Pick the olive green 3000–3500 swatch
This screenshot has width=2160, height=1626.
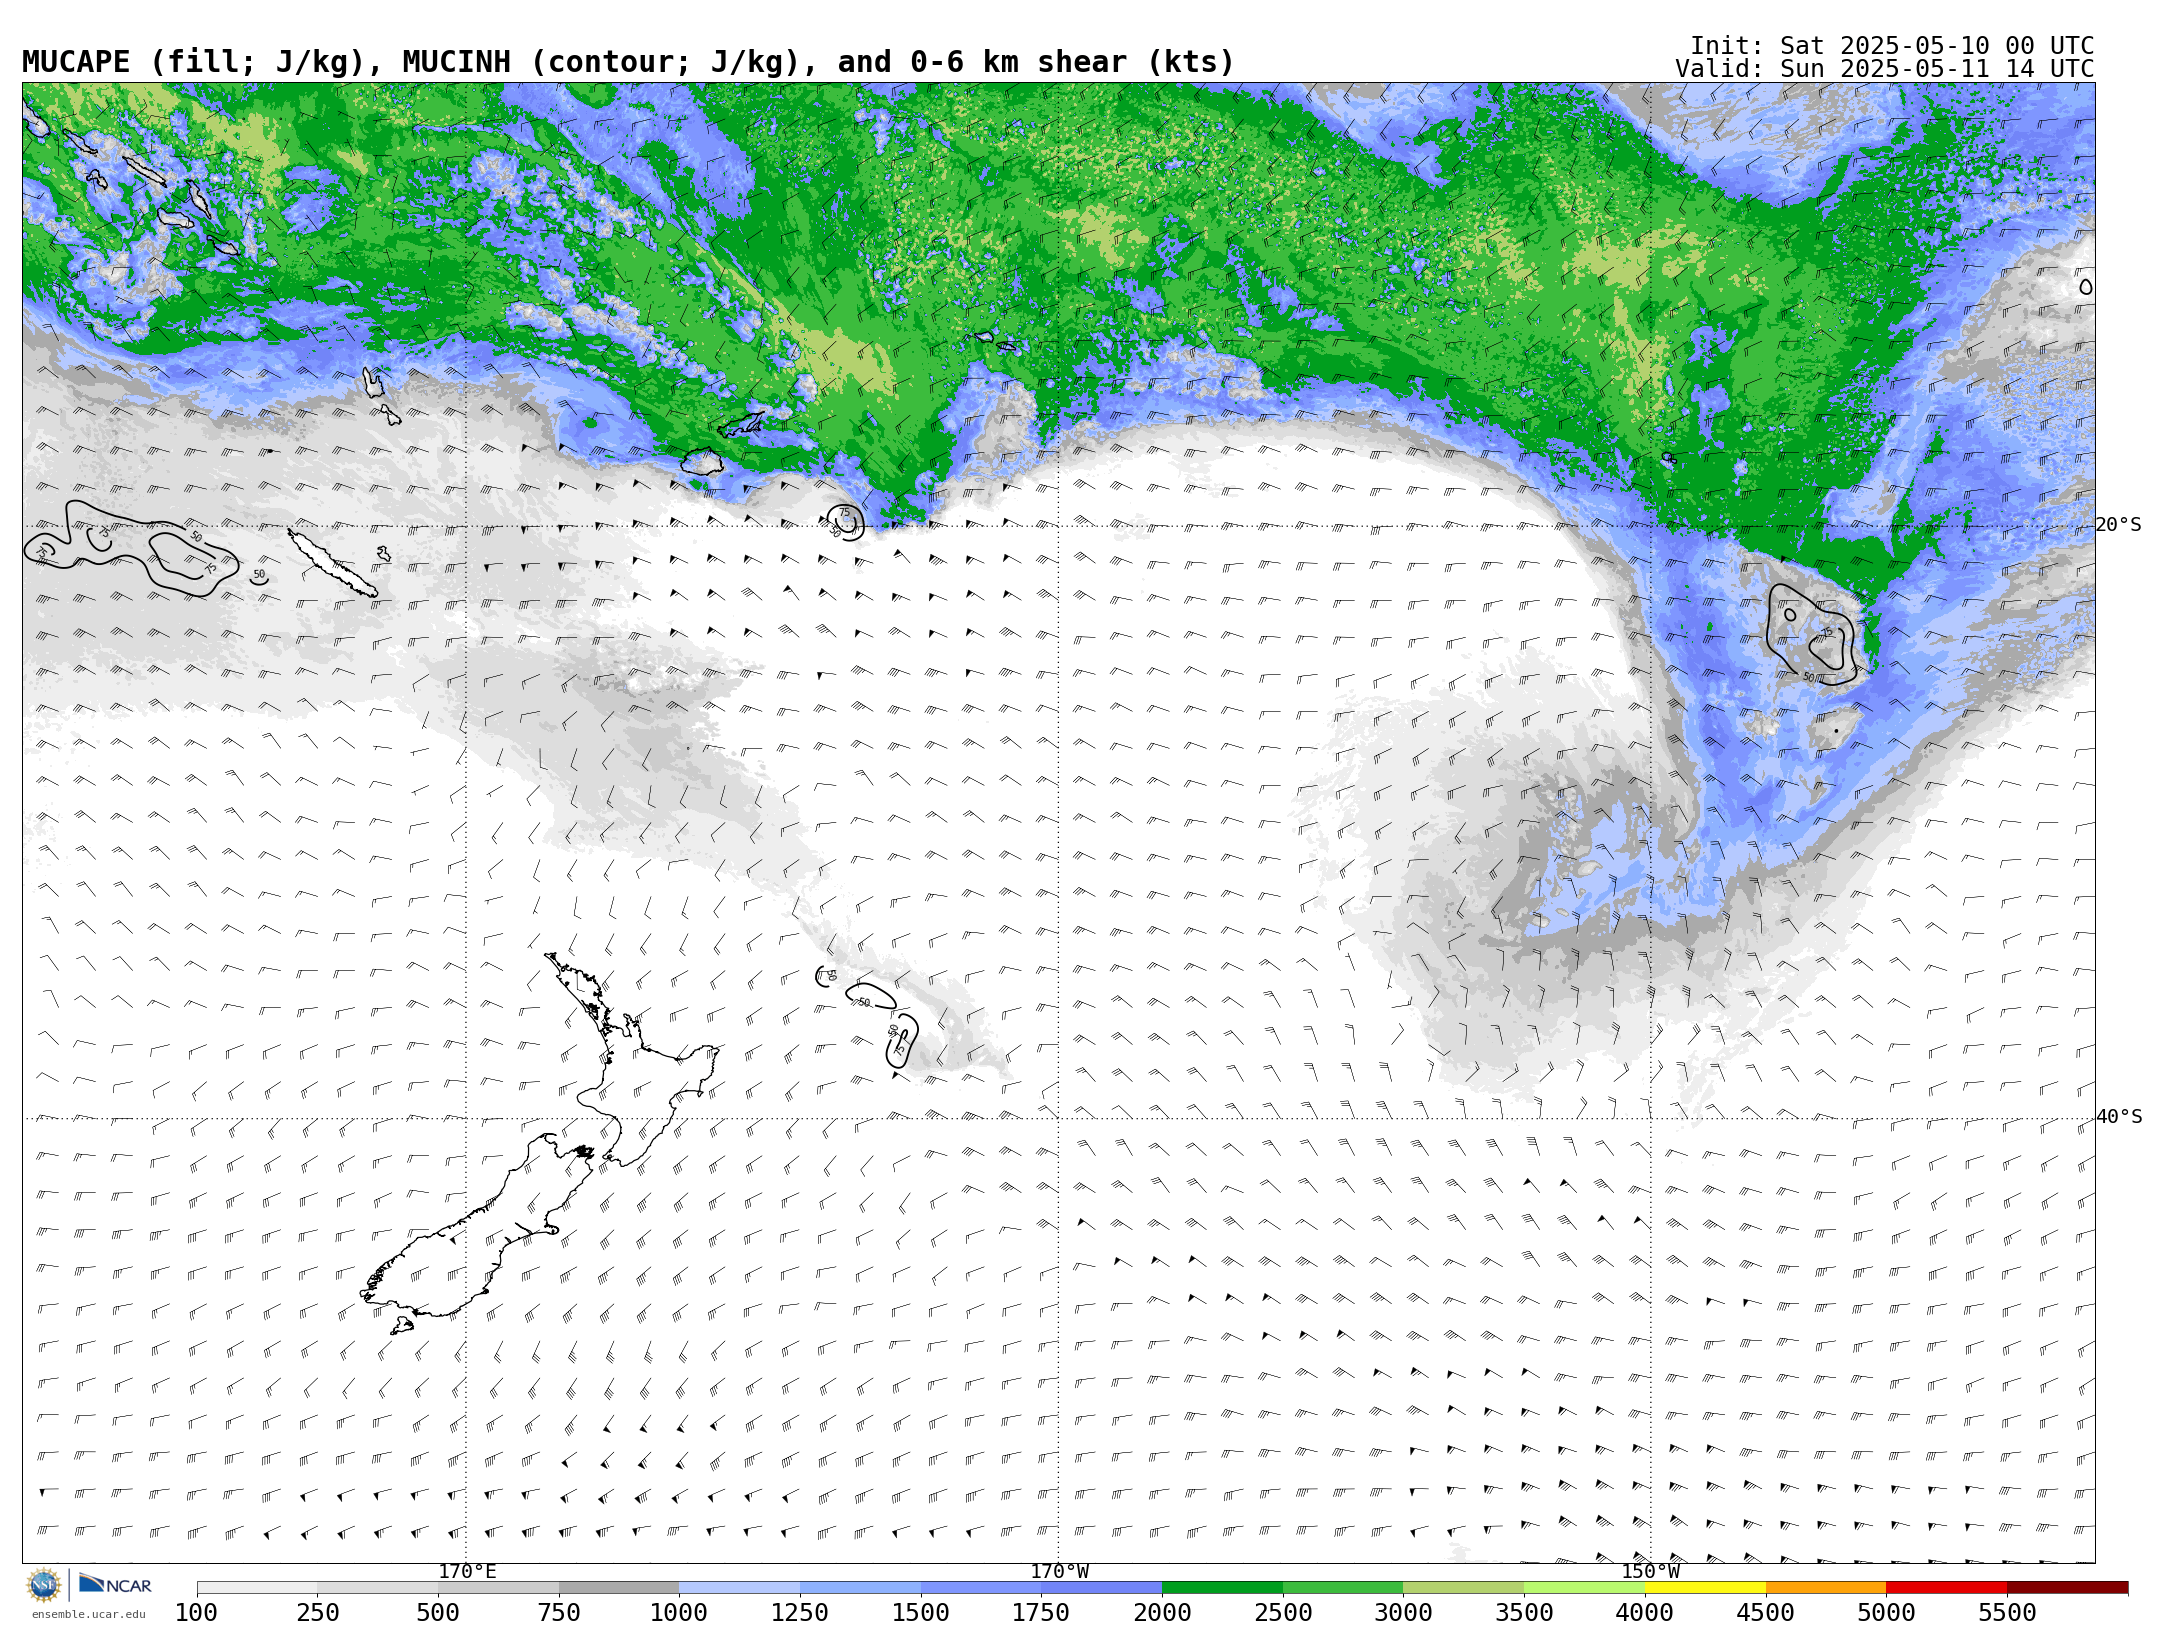[1464, 1588]
